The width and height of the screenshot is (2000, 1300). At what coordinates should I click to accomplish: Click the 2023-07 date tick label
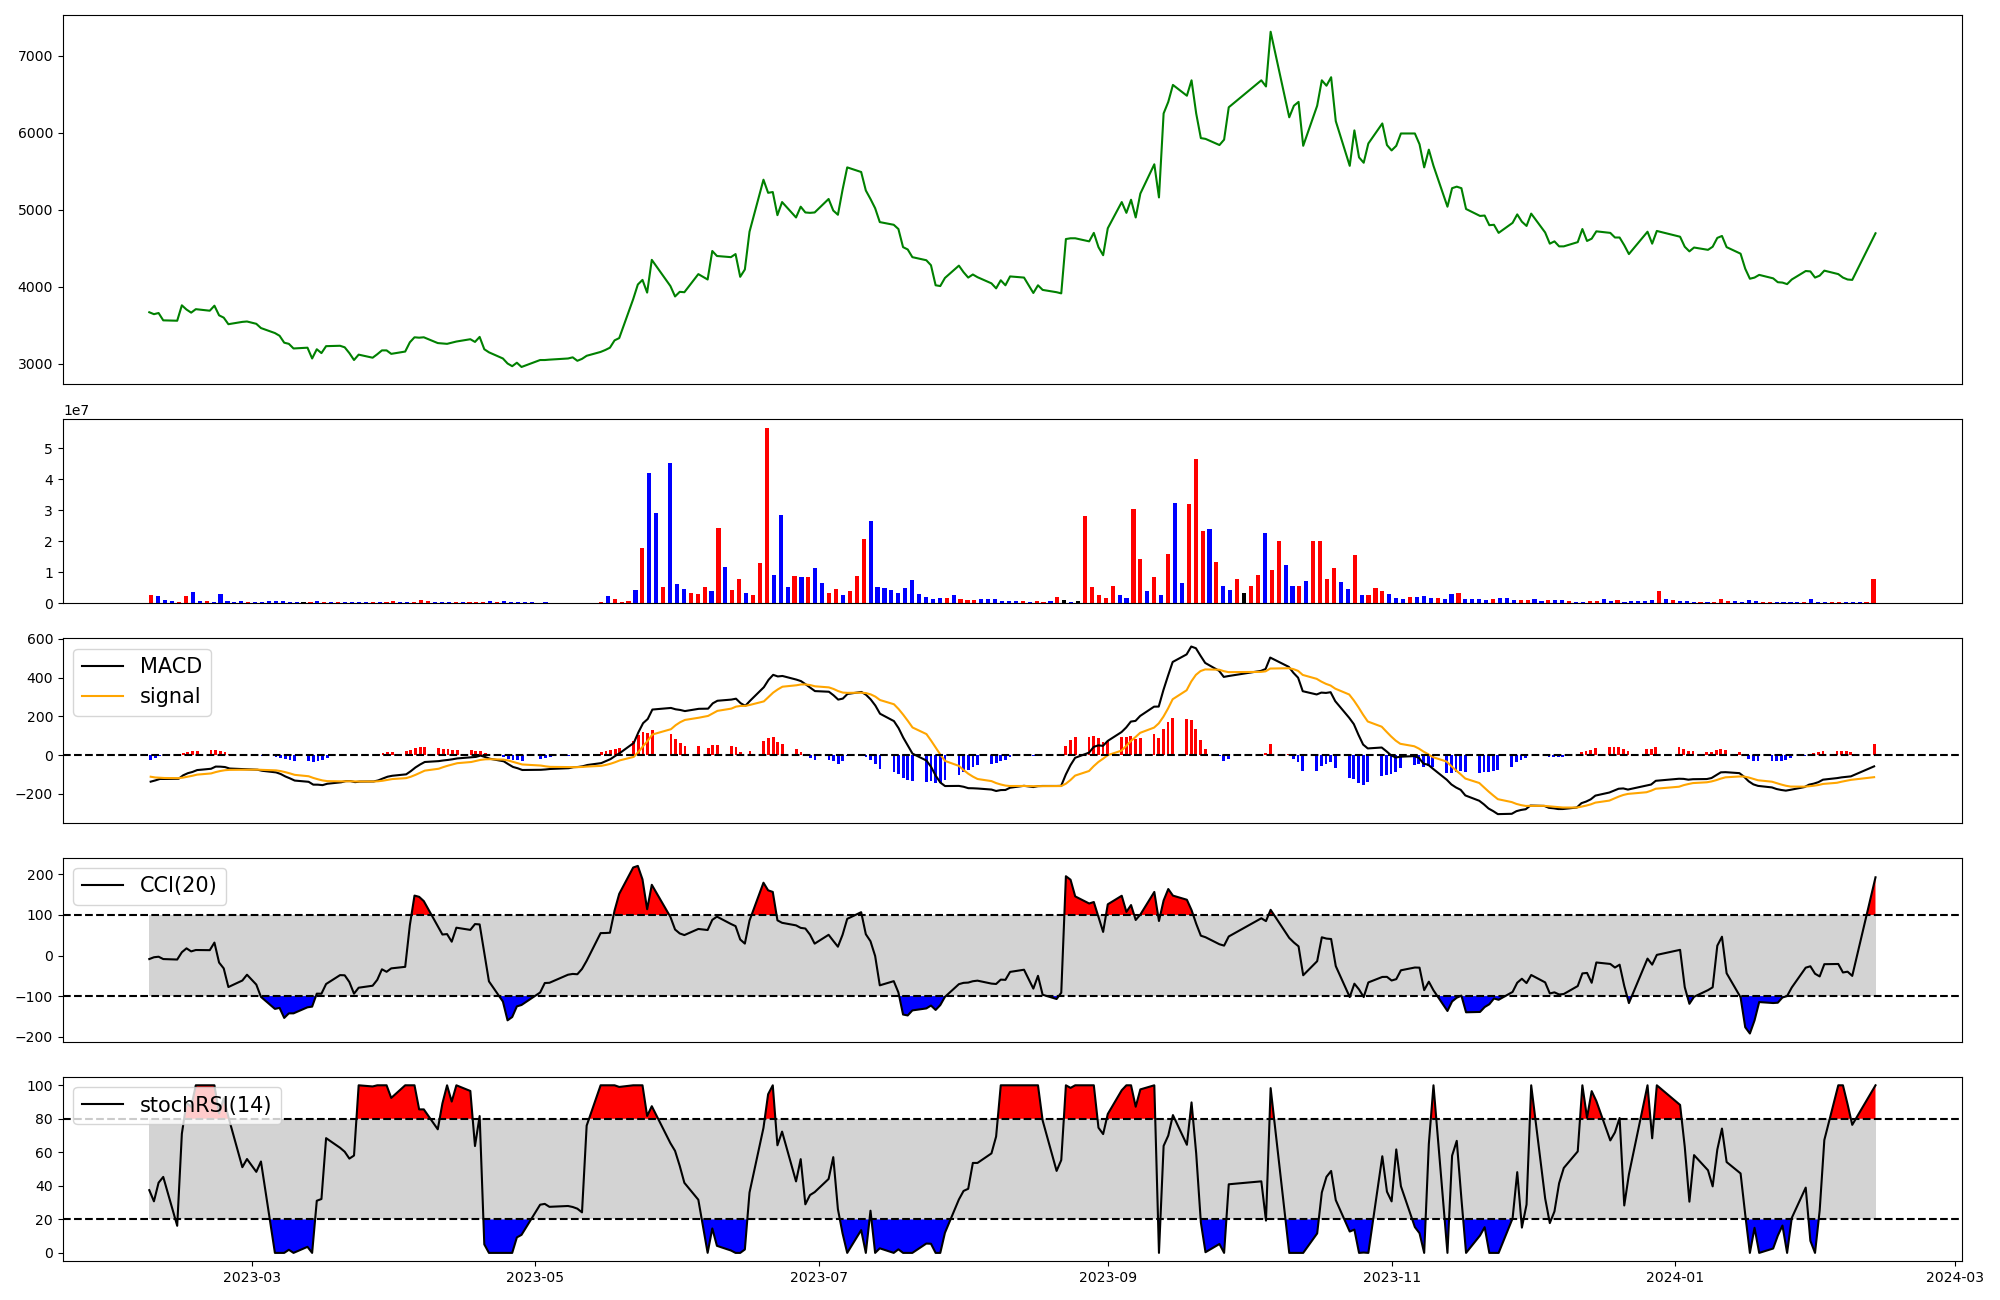[x=819, y=1277]
